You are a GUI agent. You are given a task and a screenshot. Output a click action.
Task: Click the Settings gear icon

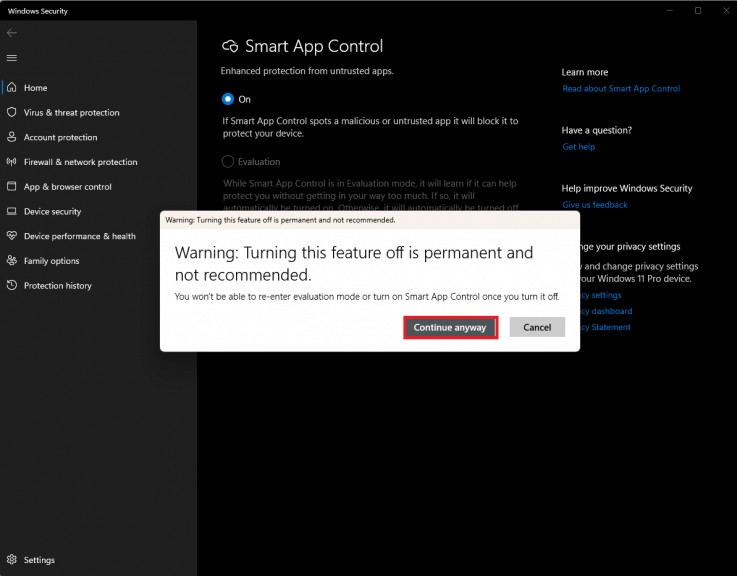[x=12, y=559]
